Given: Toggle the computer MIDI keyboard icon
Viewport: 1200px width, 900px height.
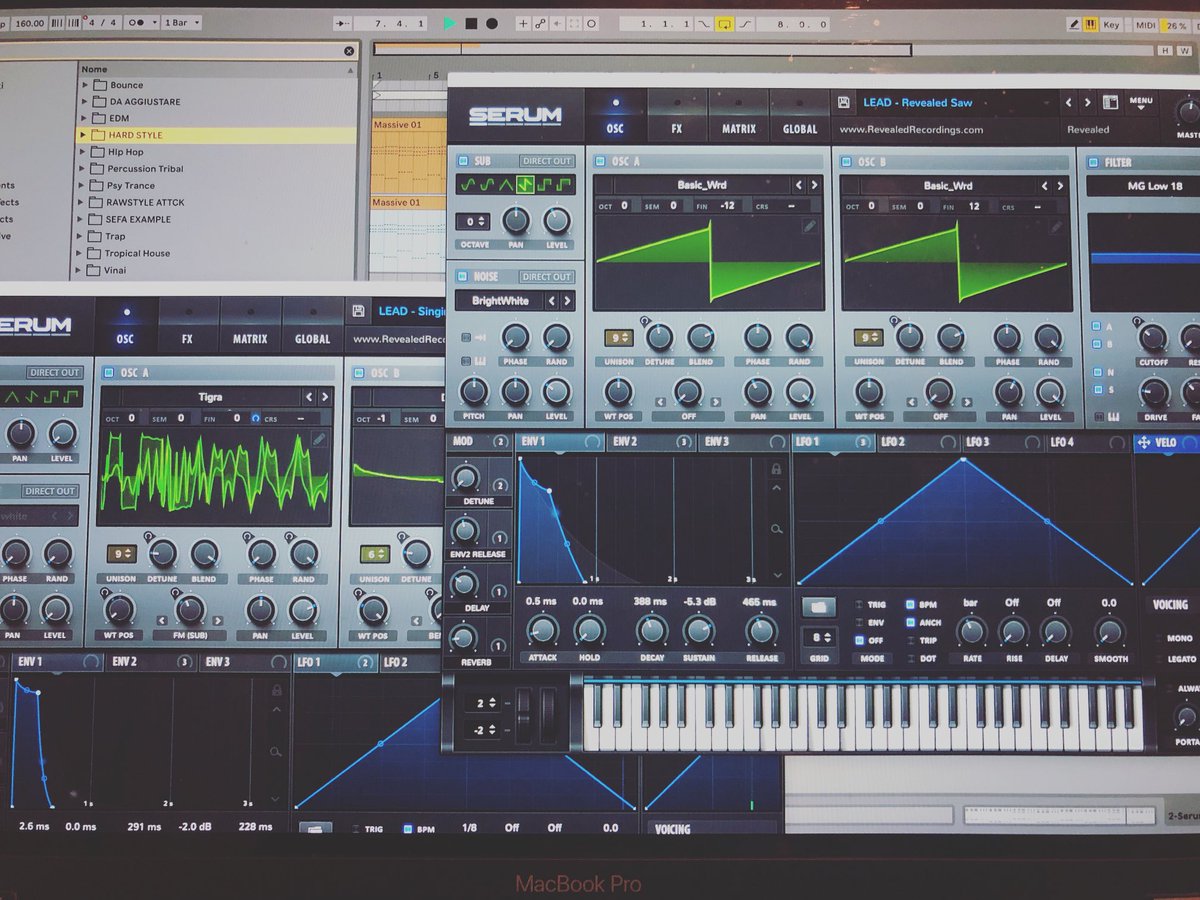Looking at the screenshot, I should [1089, 24].
